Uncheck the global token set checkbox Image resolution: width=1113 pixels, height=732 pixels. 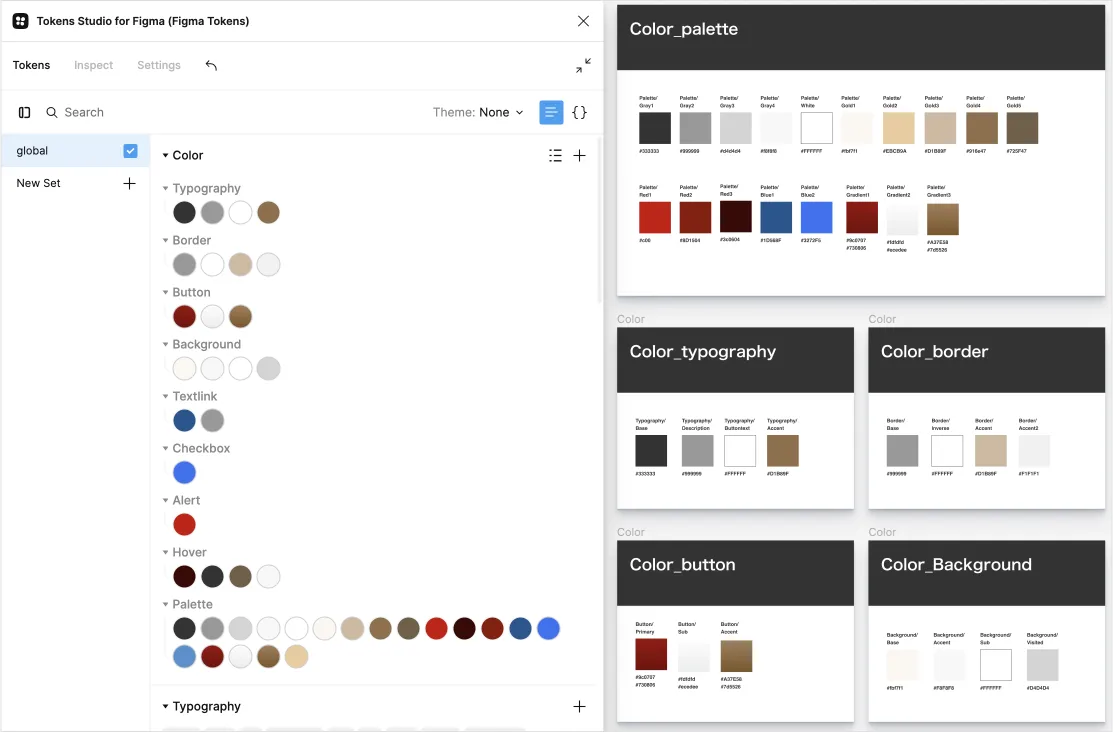[x=130, y=151]
